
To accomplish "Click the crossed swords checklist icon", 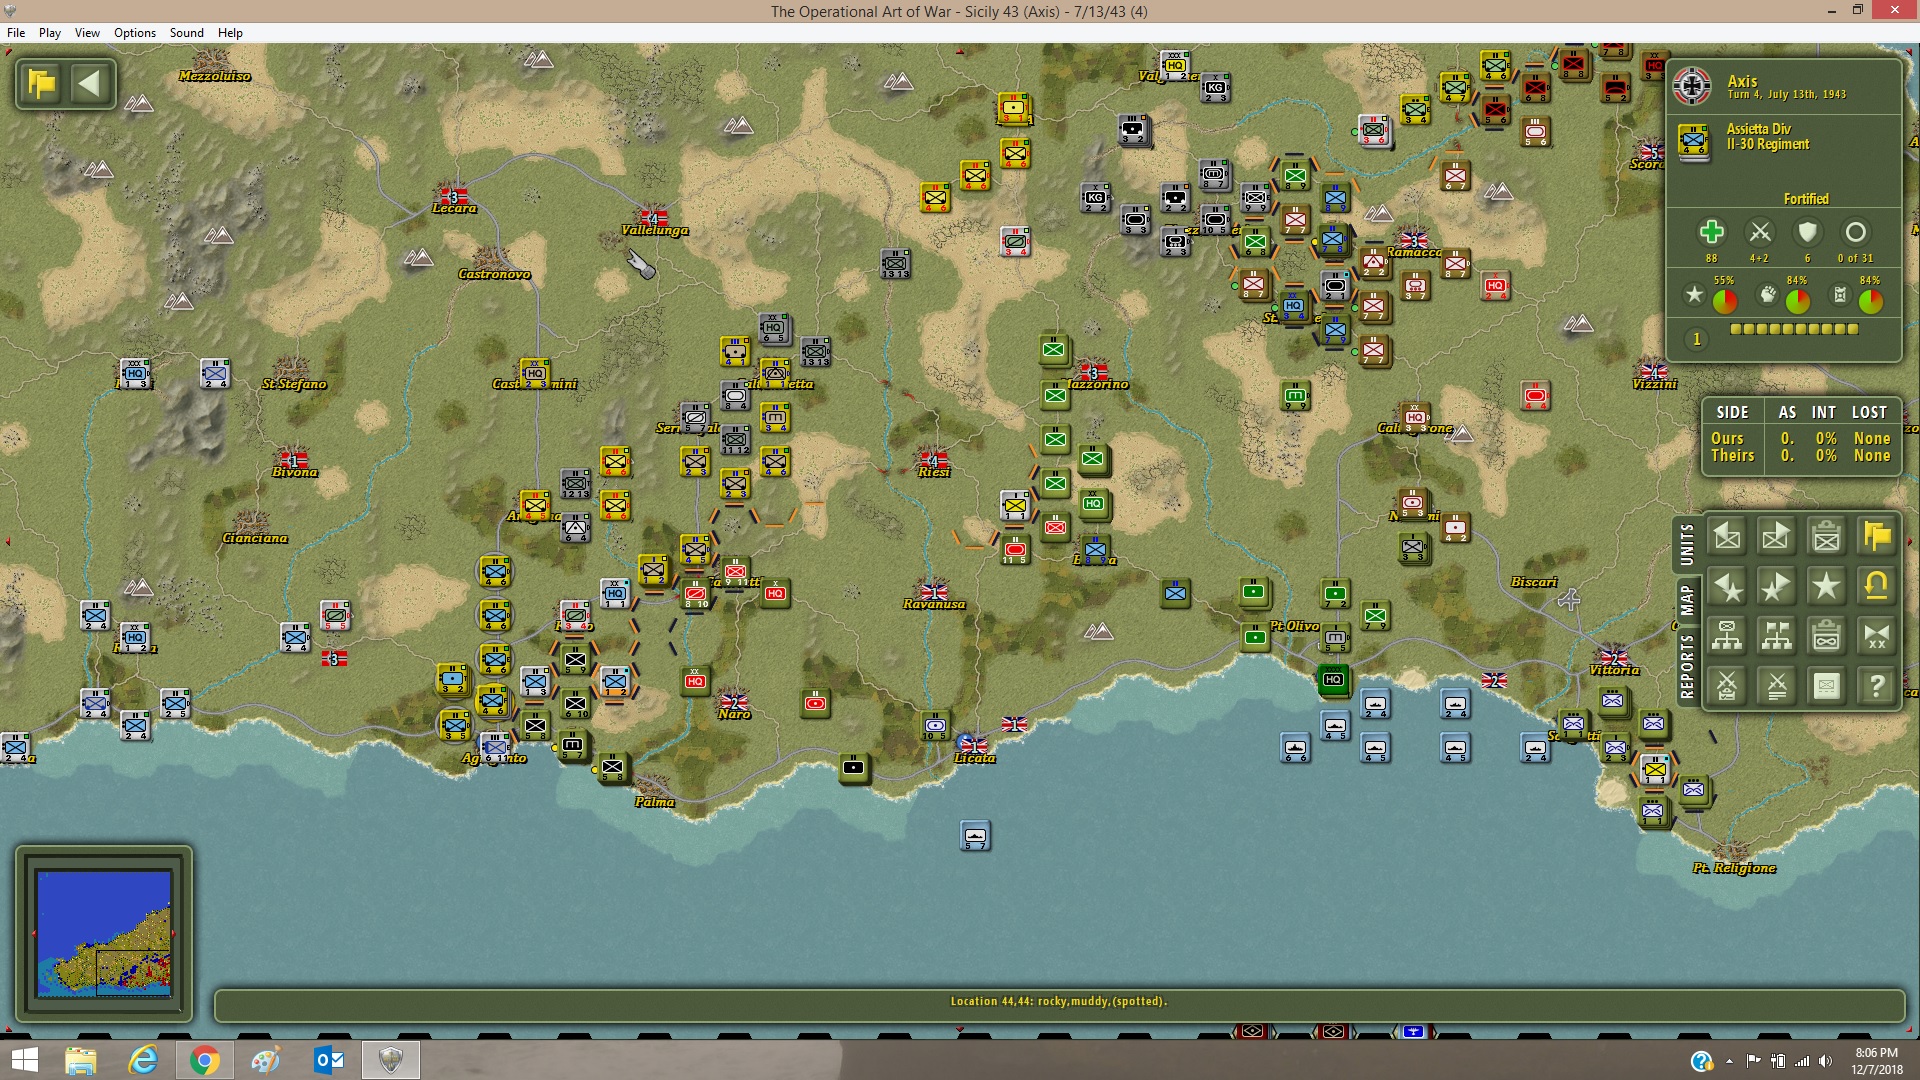I will [1727, 686].
